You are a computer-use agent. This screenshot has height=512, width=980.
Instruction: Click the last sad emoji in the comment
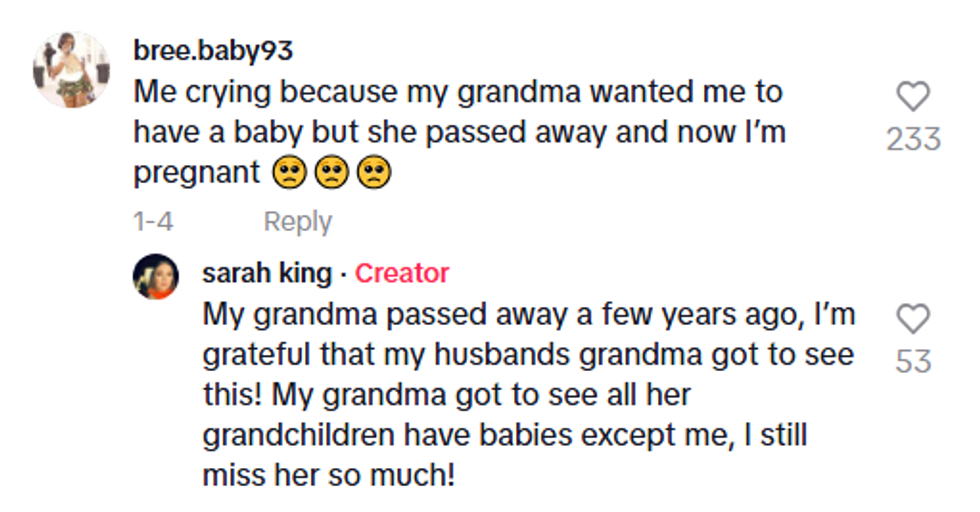click(x=373, y=173)
